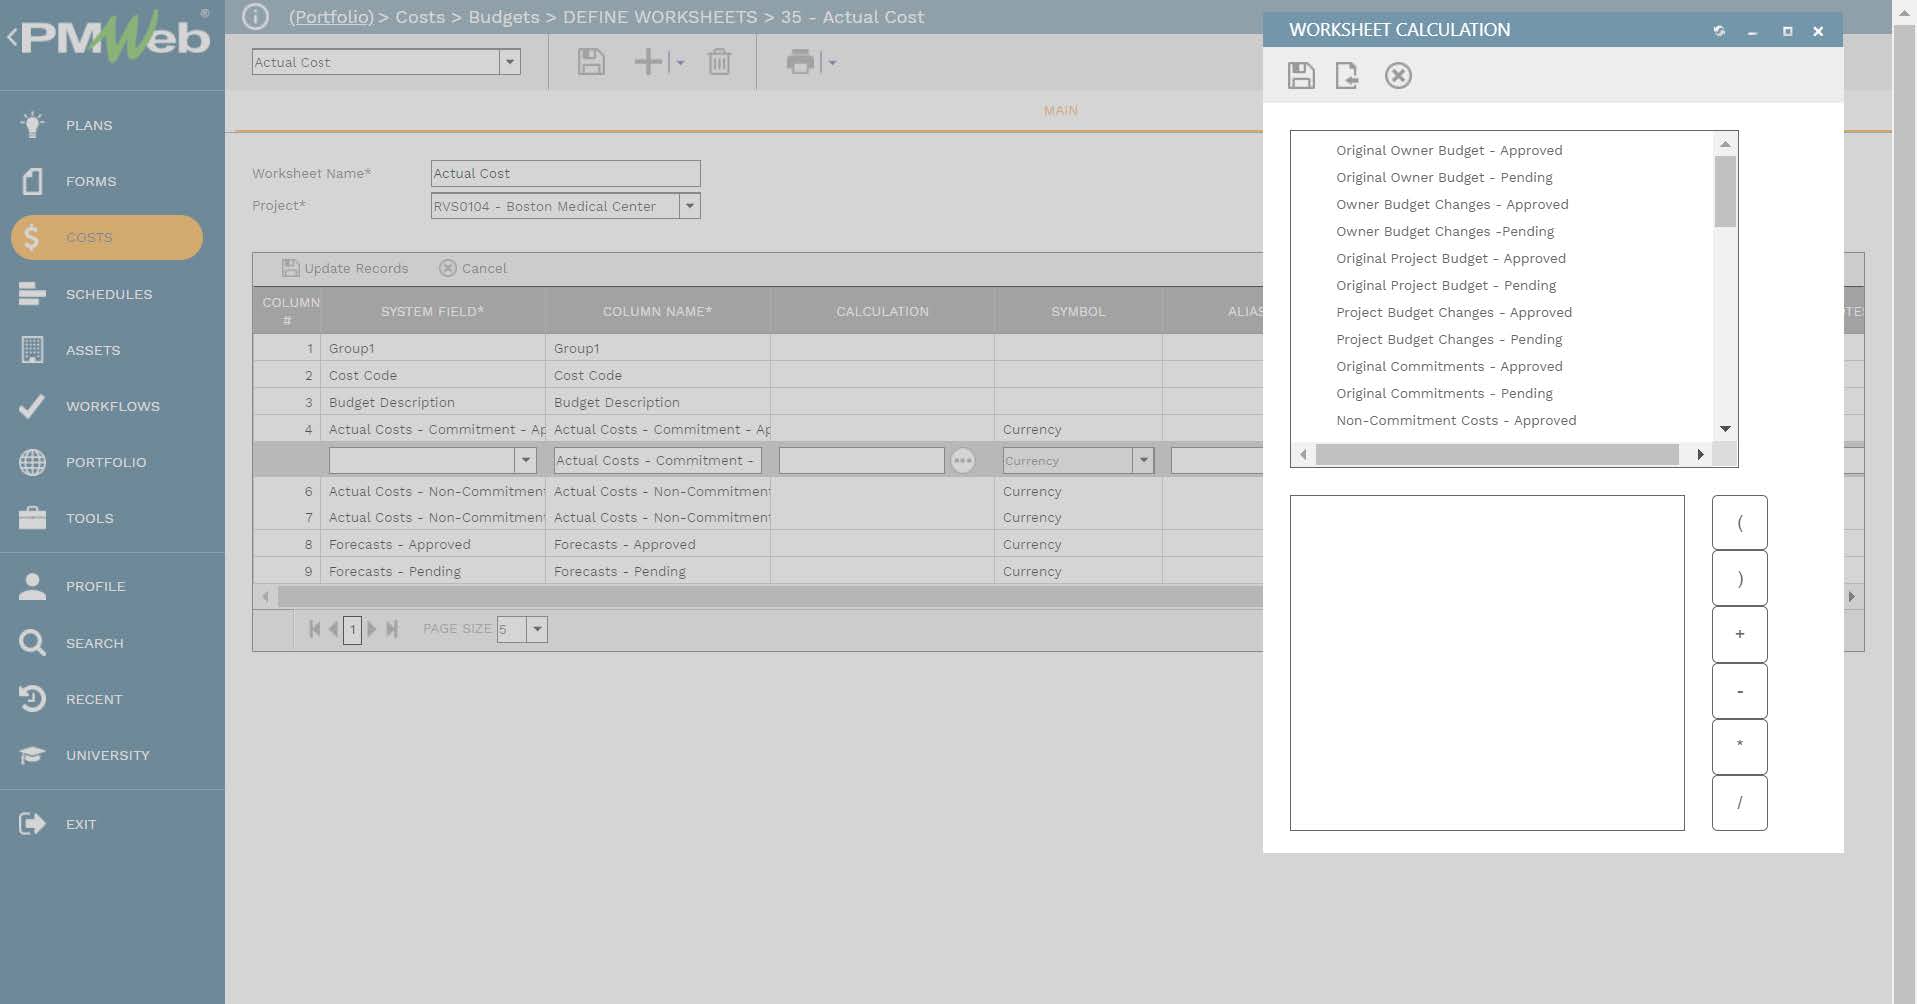Screen dimensions: 1917x1004
Task: Select Original Commitments - Pending
Action: [x=1444, y=393]
